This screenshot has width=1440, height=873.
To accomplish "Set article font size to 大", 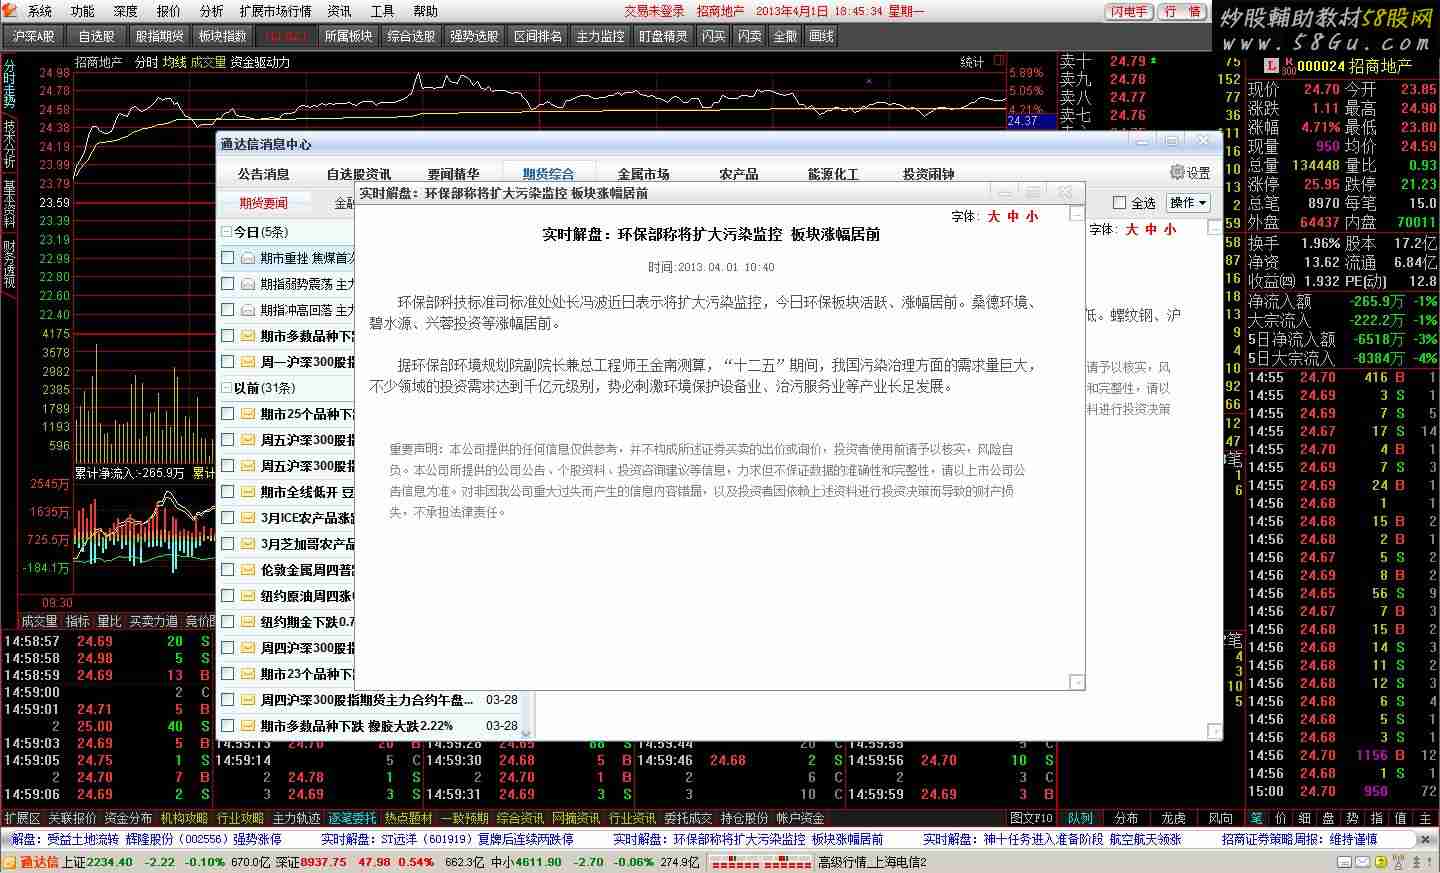I will [994, 216].
